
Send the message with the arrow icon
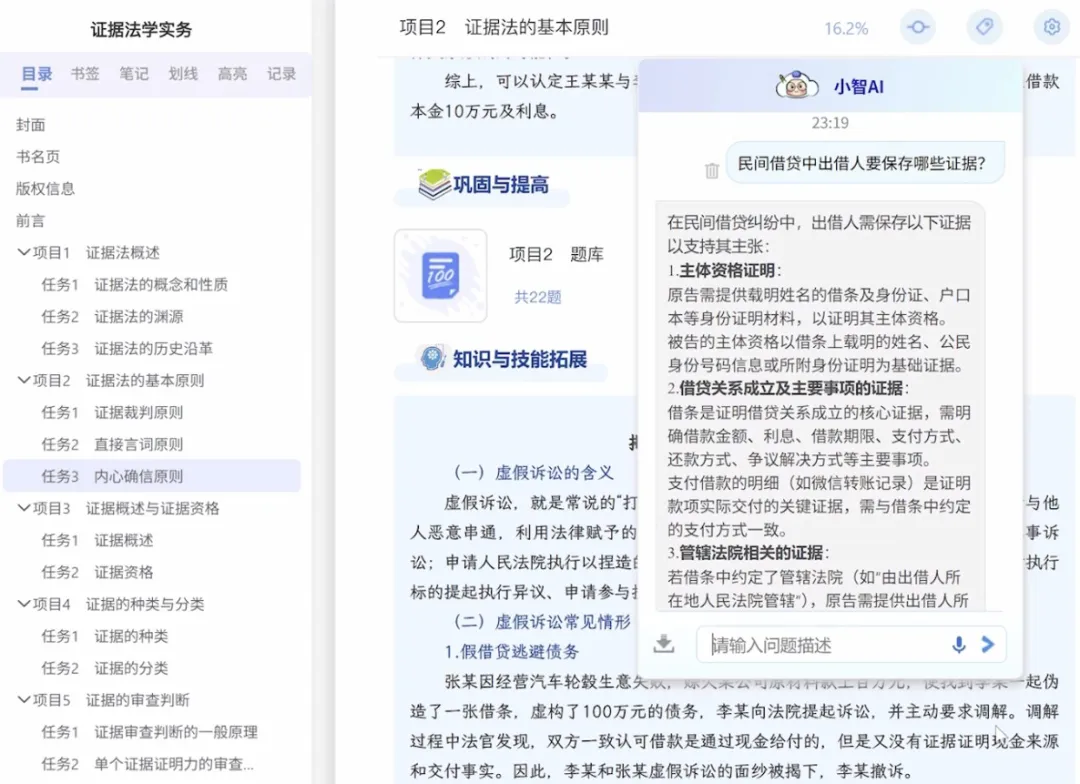click(x=988, y=645)
